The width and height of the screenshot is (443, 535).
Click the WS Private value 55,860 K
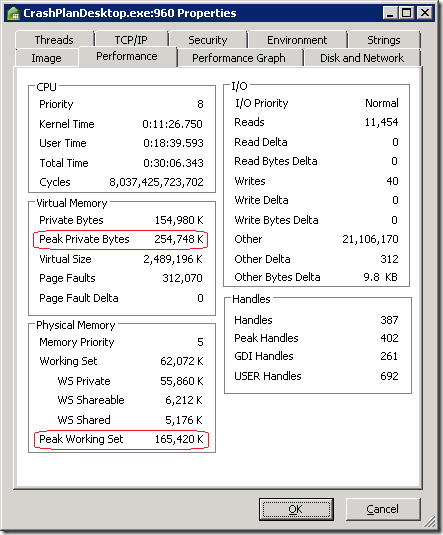182,380
